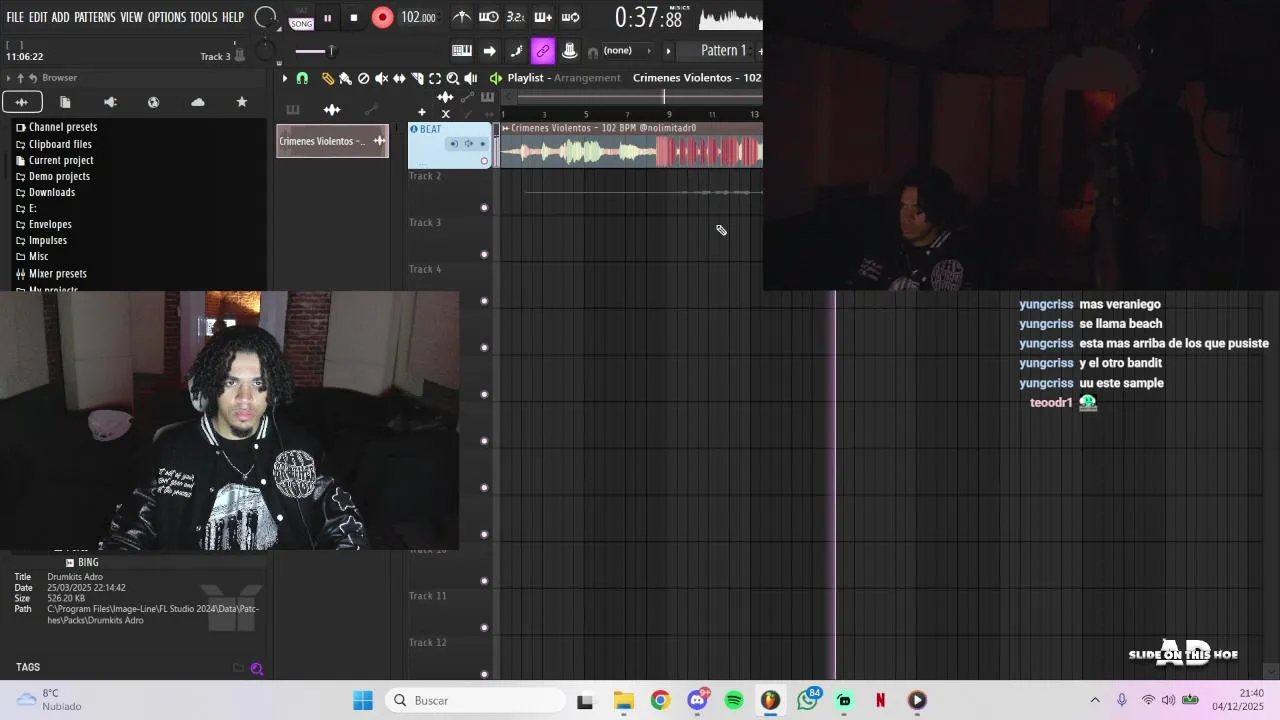Toggle wait for input icon

[x=488, y=17]
